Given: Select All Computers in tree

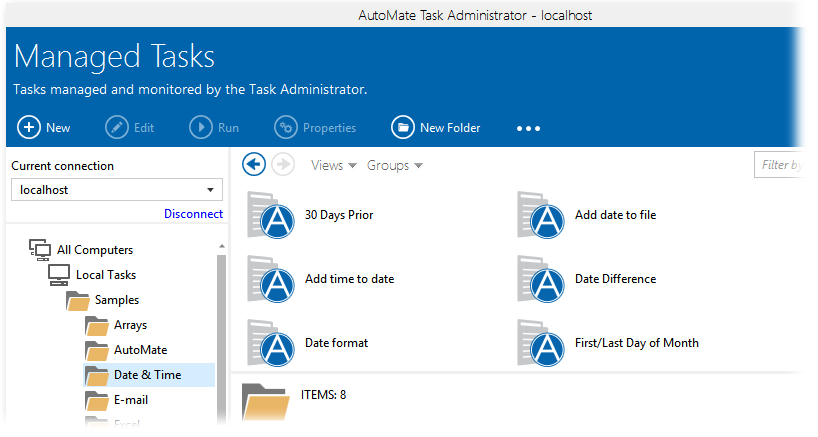Looking at the screenshot, I should coord(95,250).
